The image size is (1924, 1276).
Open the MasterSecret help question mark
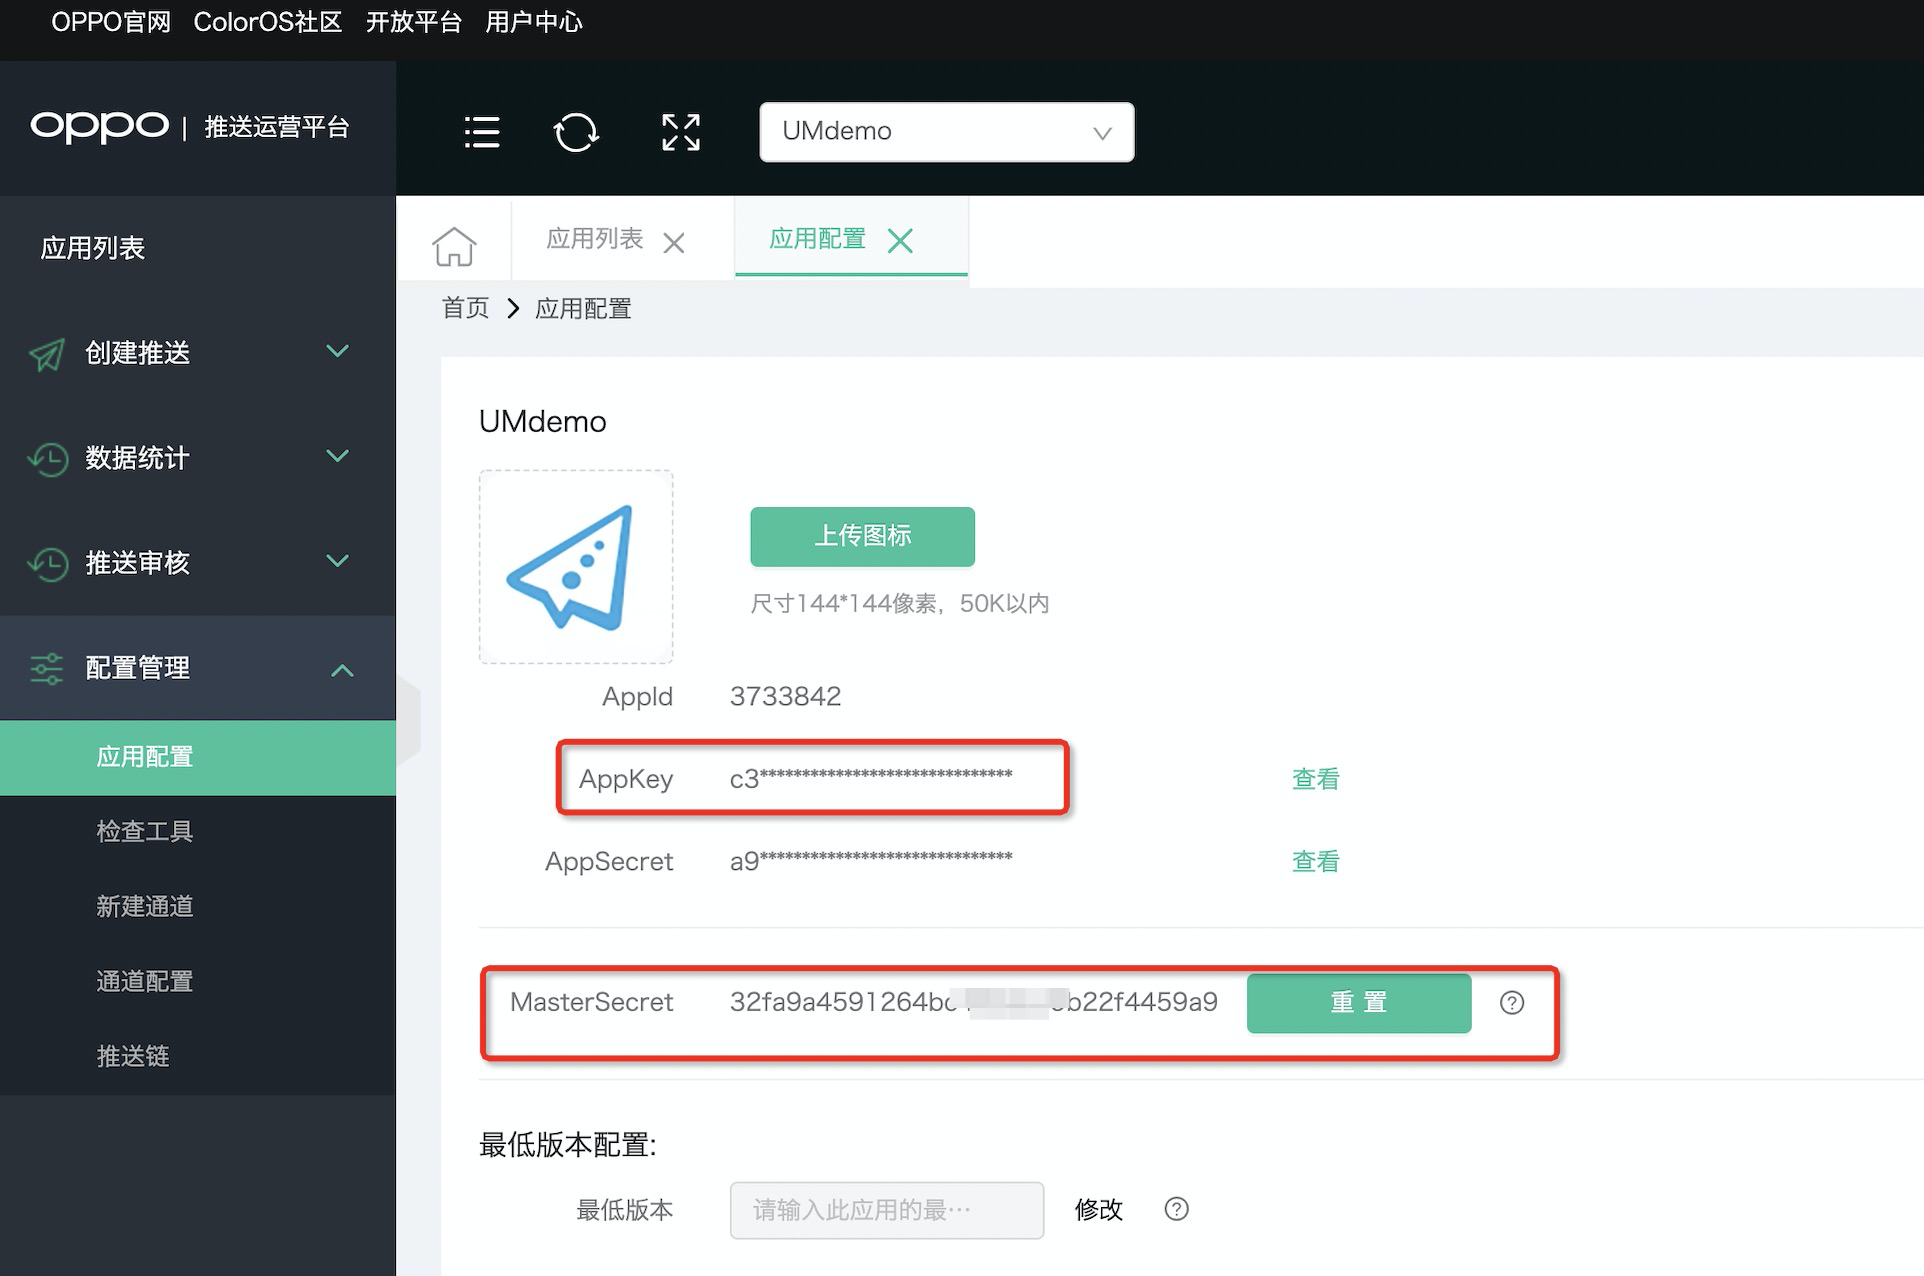tap(1512, 1003)
